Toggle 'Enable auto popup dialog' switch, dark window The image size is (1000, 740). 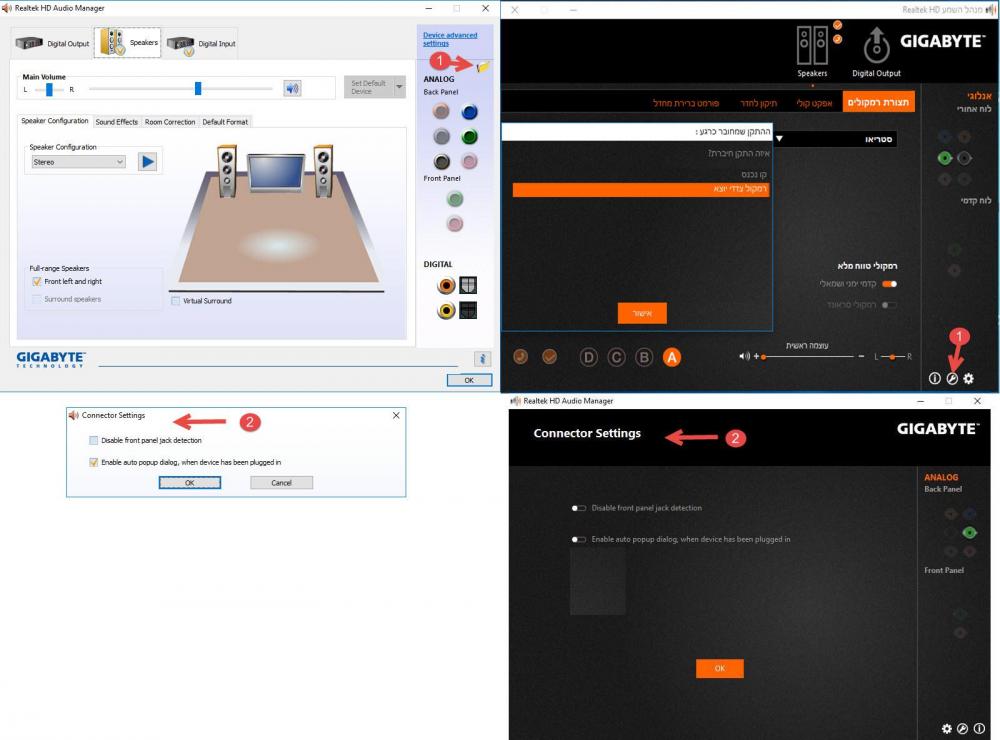click(x=578, y=540)
